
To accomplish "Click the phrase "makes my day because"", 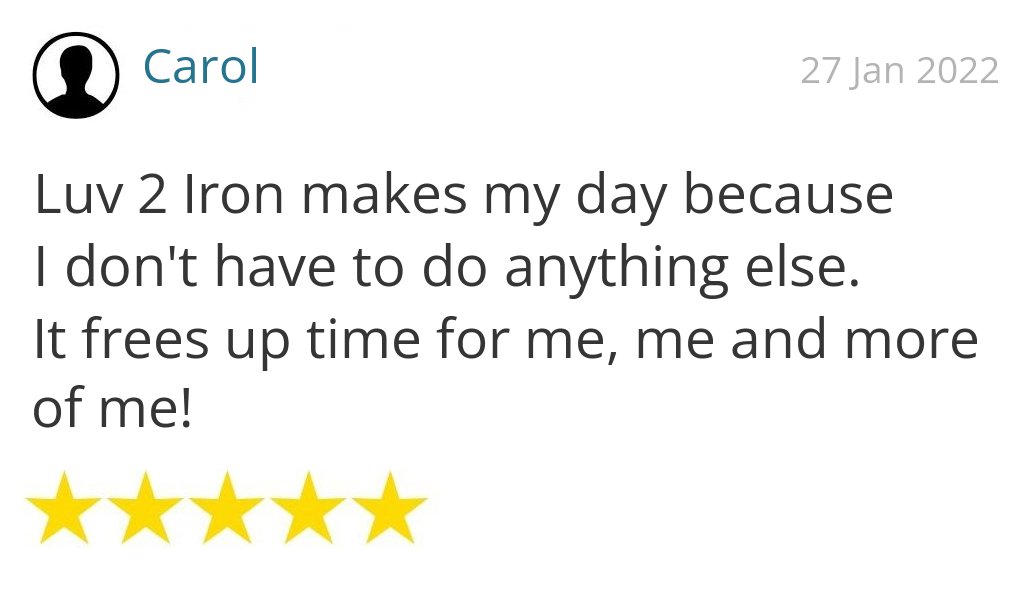I will tap(597, 197).
